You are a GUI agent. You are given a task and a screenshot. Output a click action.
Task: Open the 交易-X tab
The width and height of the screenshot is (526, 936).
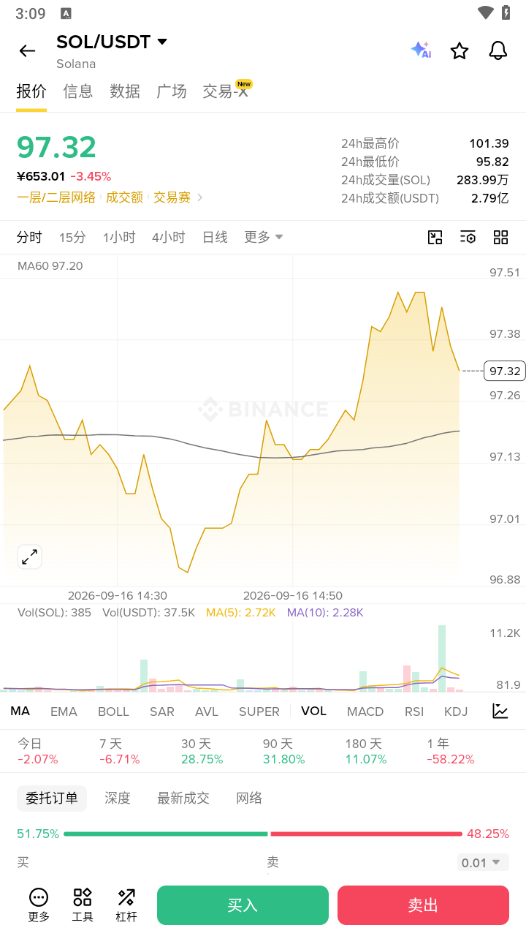(226, 91)
